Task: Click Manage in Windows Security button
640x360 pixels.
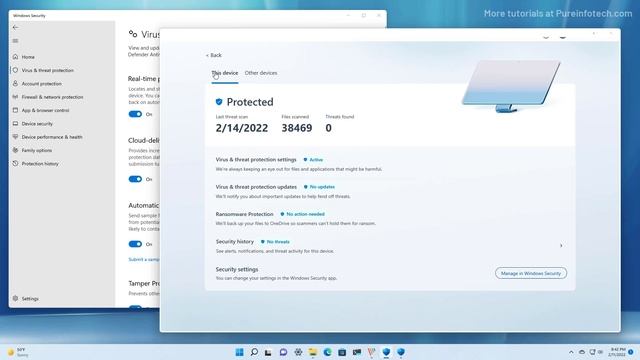Action: [531, 273]
